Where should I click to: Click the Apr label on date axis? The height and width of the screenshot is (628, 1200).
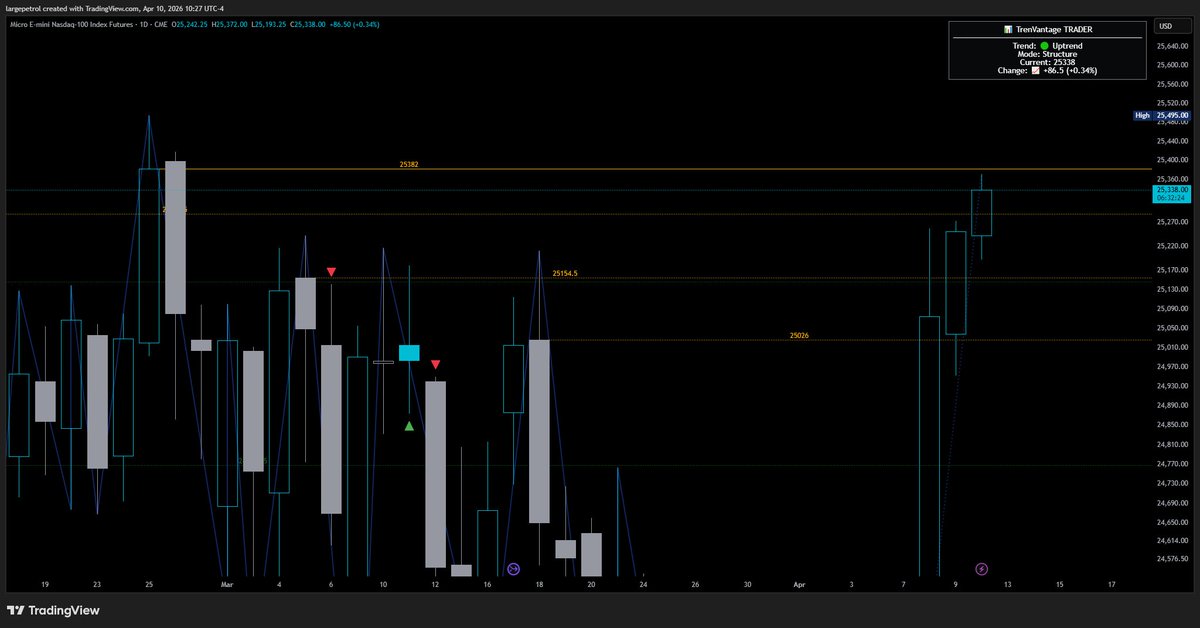click(799, 584)
